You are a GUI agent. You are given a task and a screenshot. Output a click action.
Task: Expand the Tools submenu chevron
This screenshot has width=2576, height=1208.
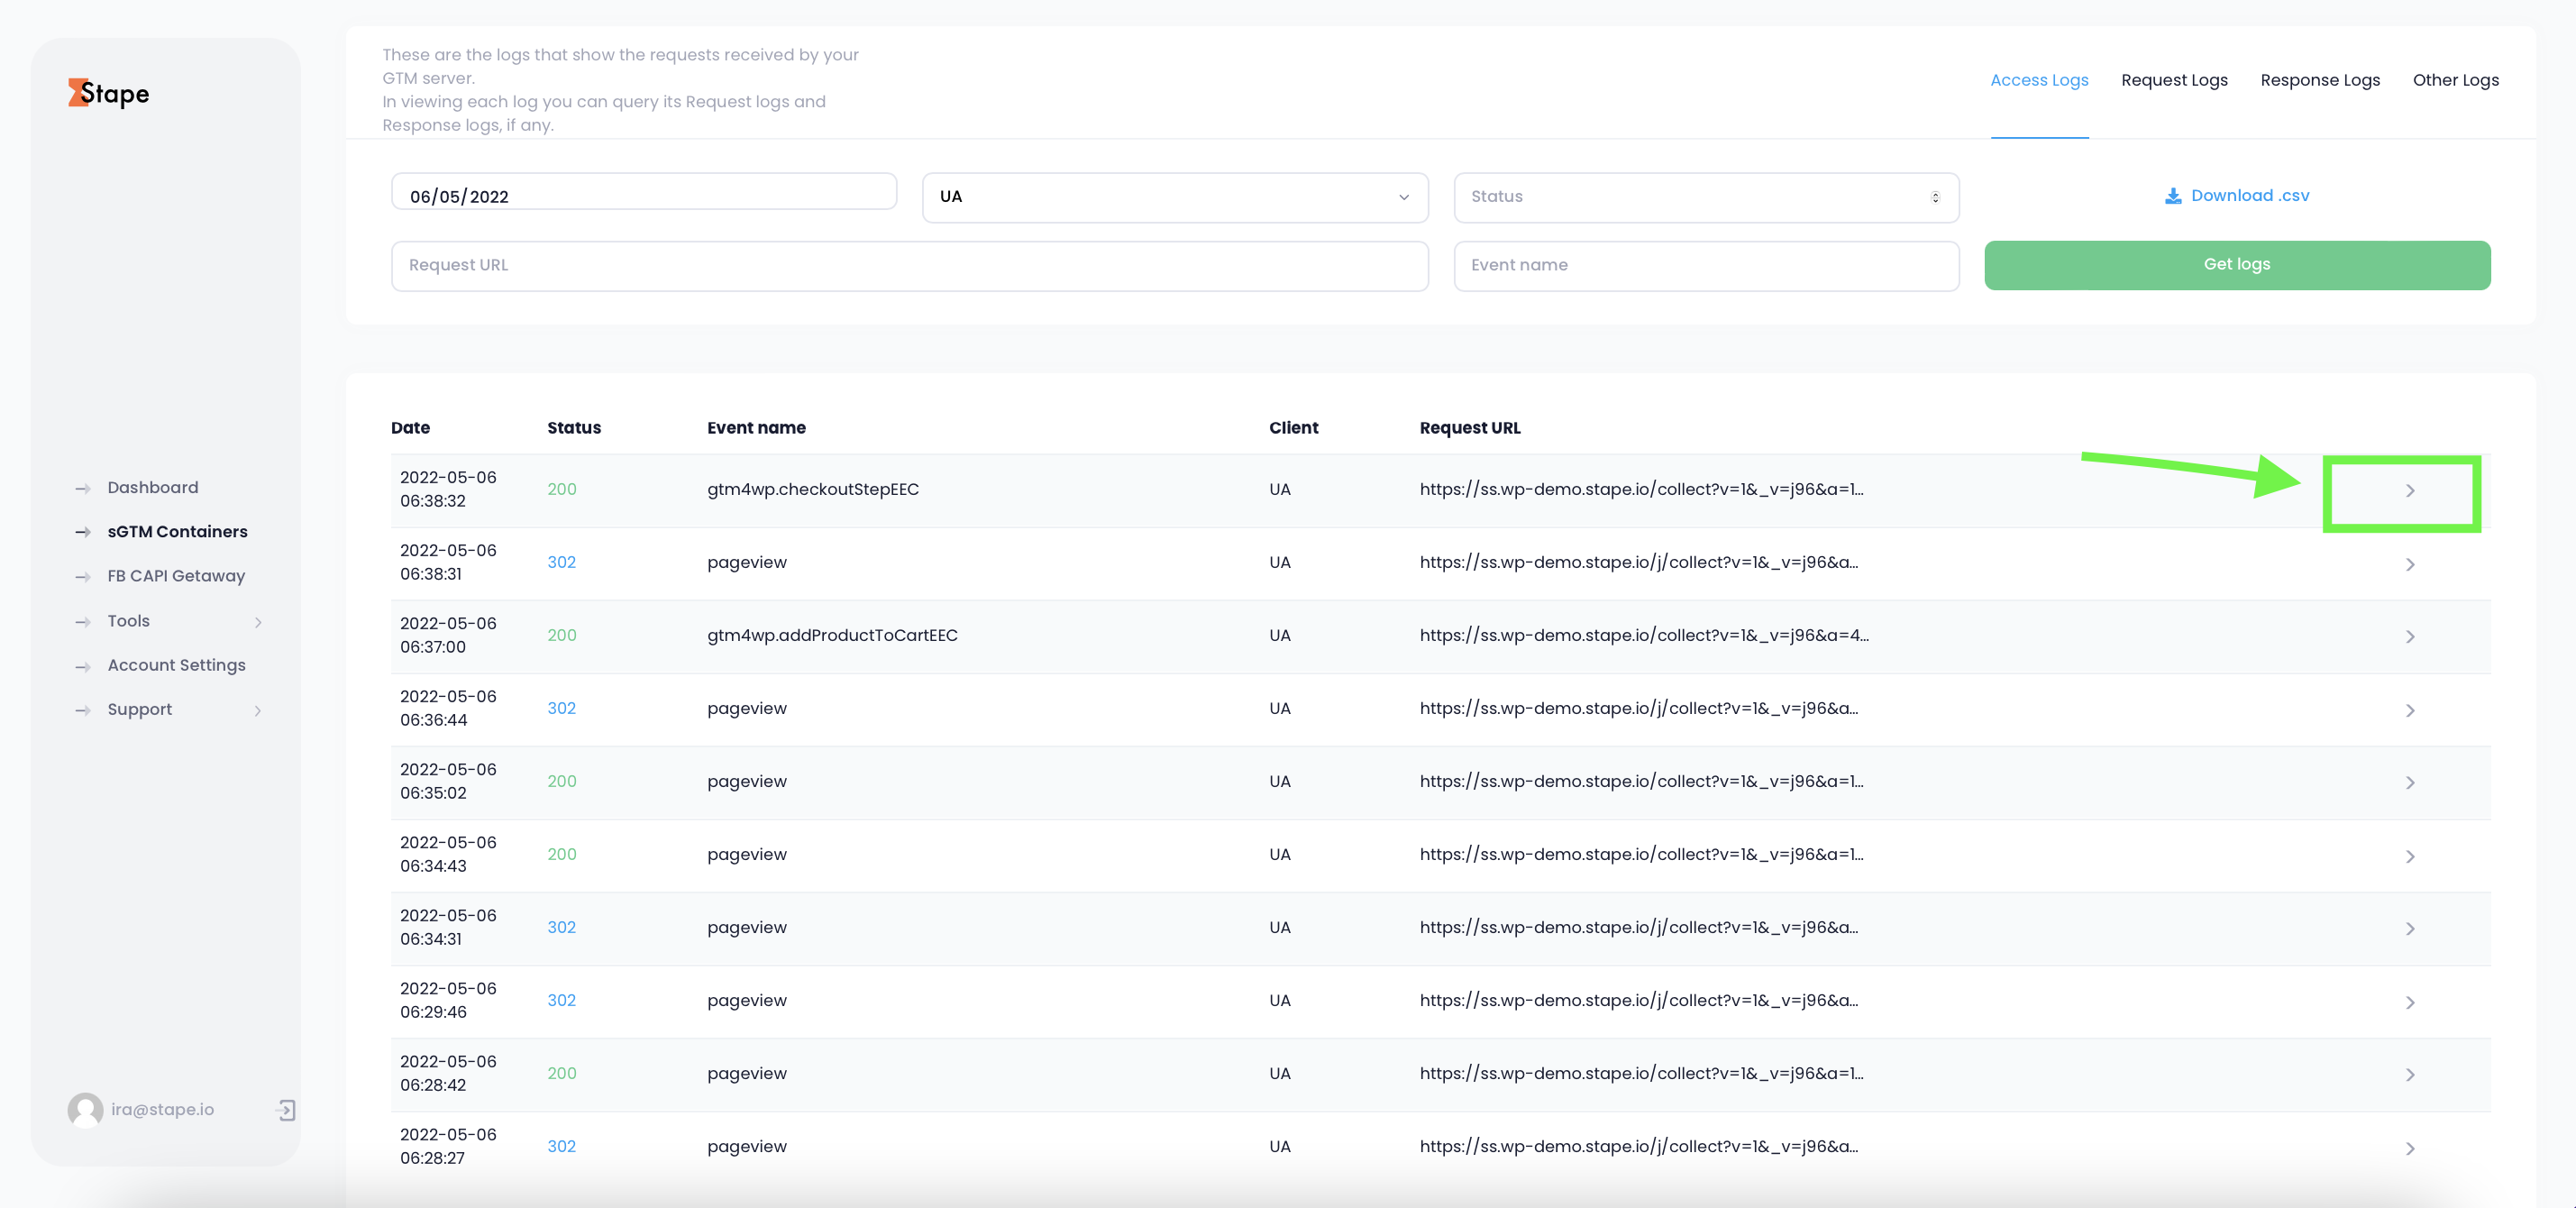pyautogui.click(x=258, y=622)
